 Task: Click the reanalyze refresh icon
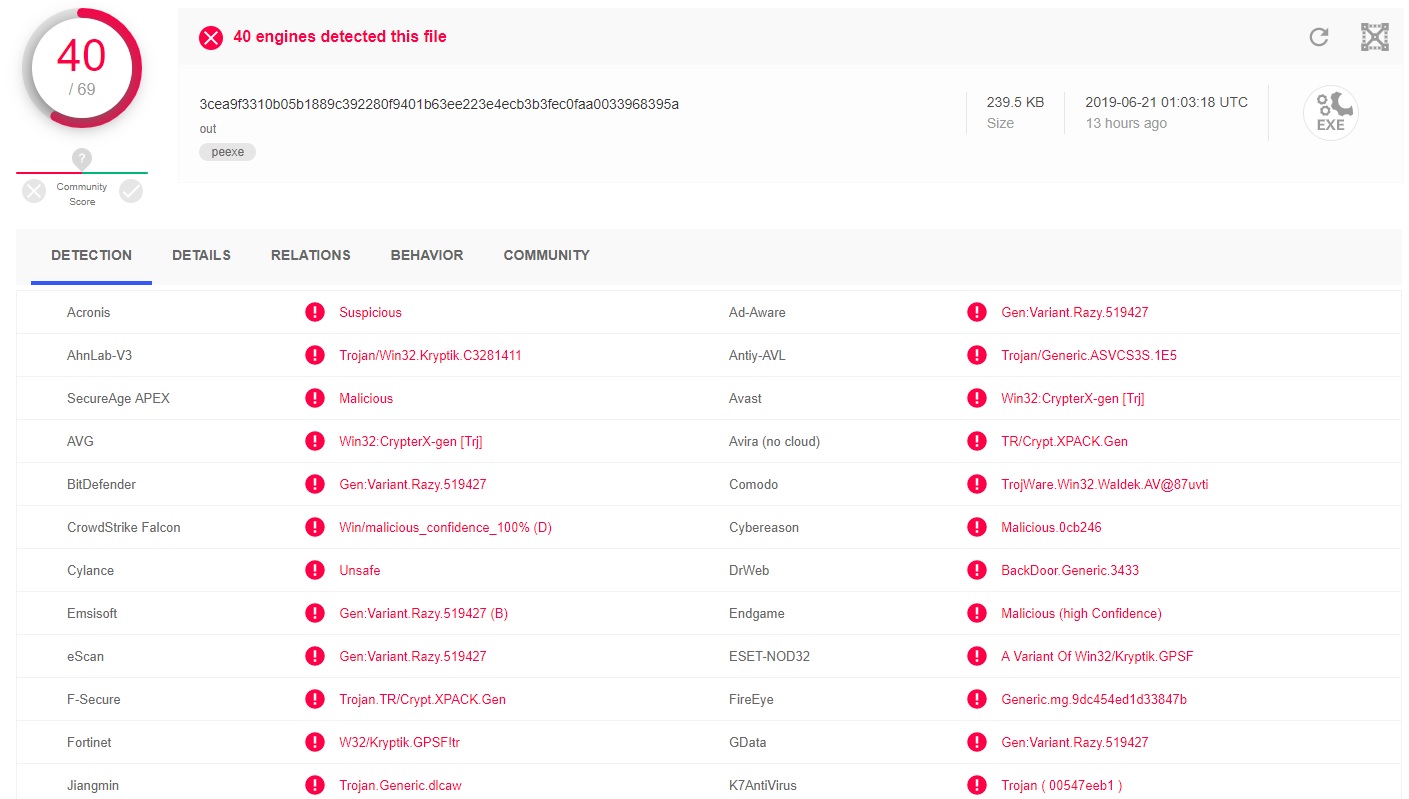(x=1319, y=37)
